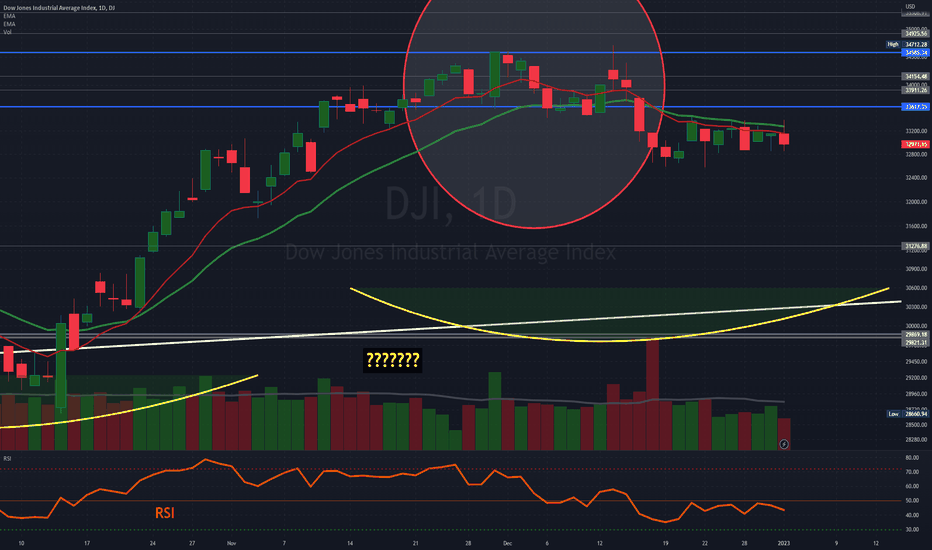Click the 33911.26 price level label
Image resolution: width=932 pixels, height=550 pixels.
pyautogui.click(x=915, y=90)
